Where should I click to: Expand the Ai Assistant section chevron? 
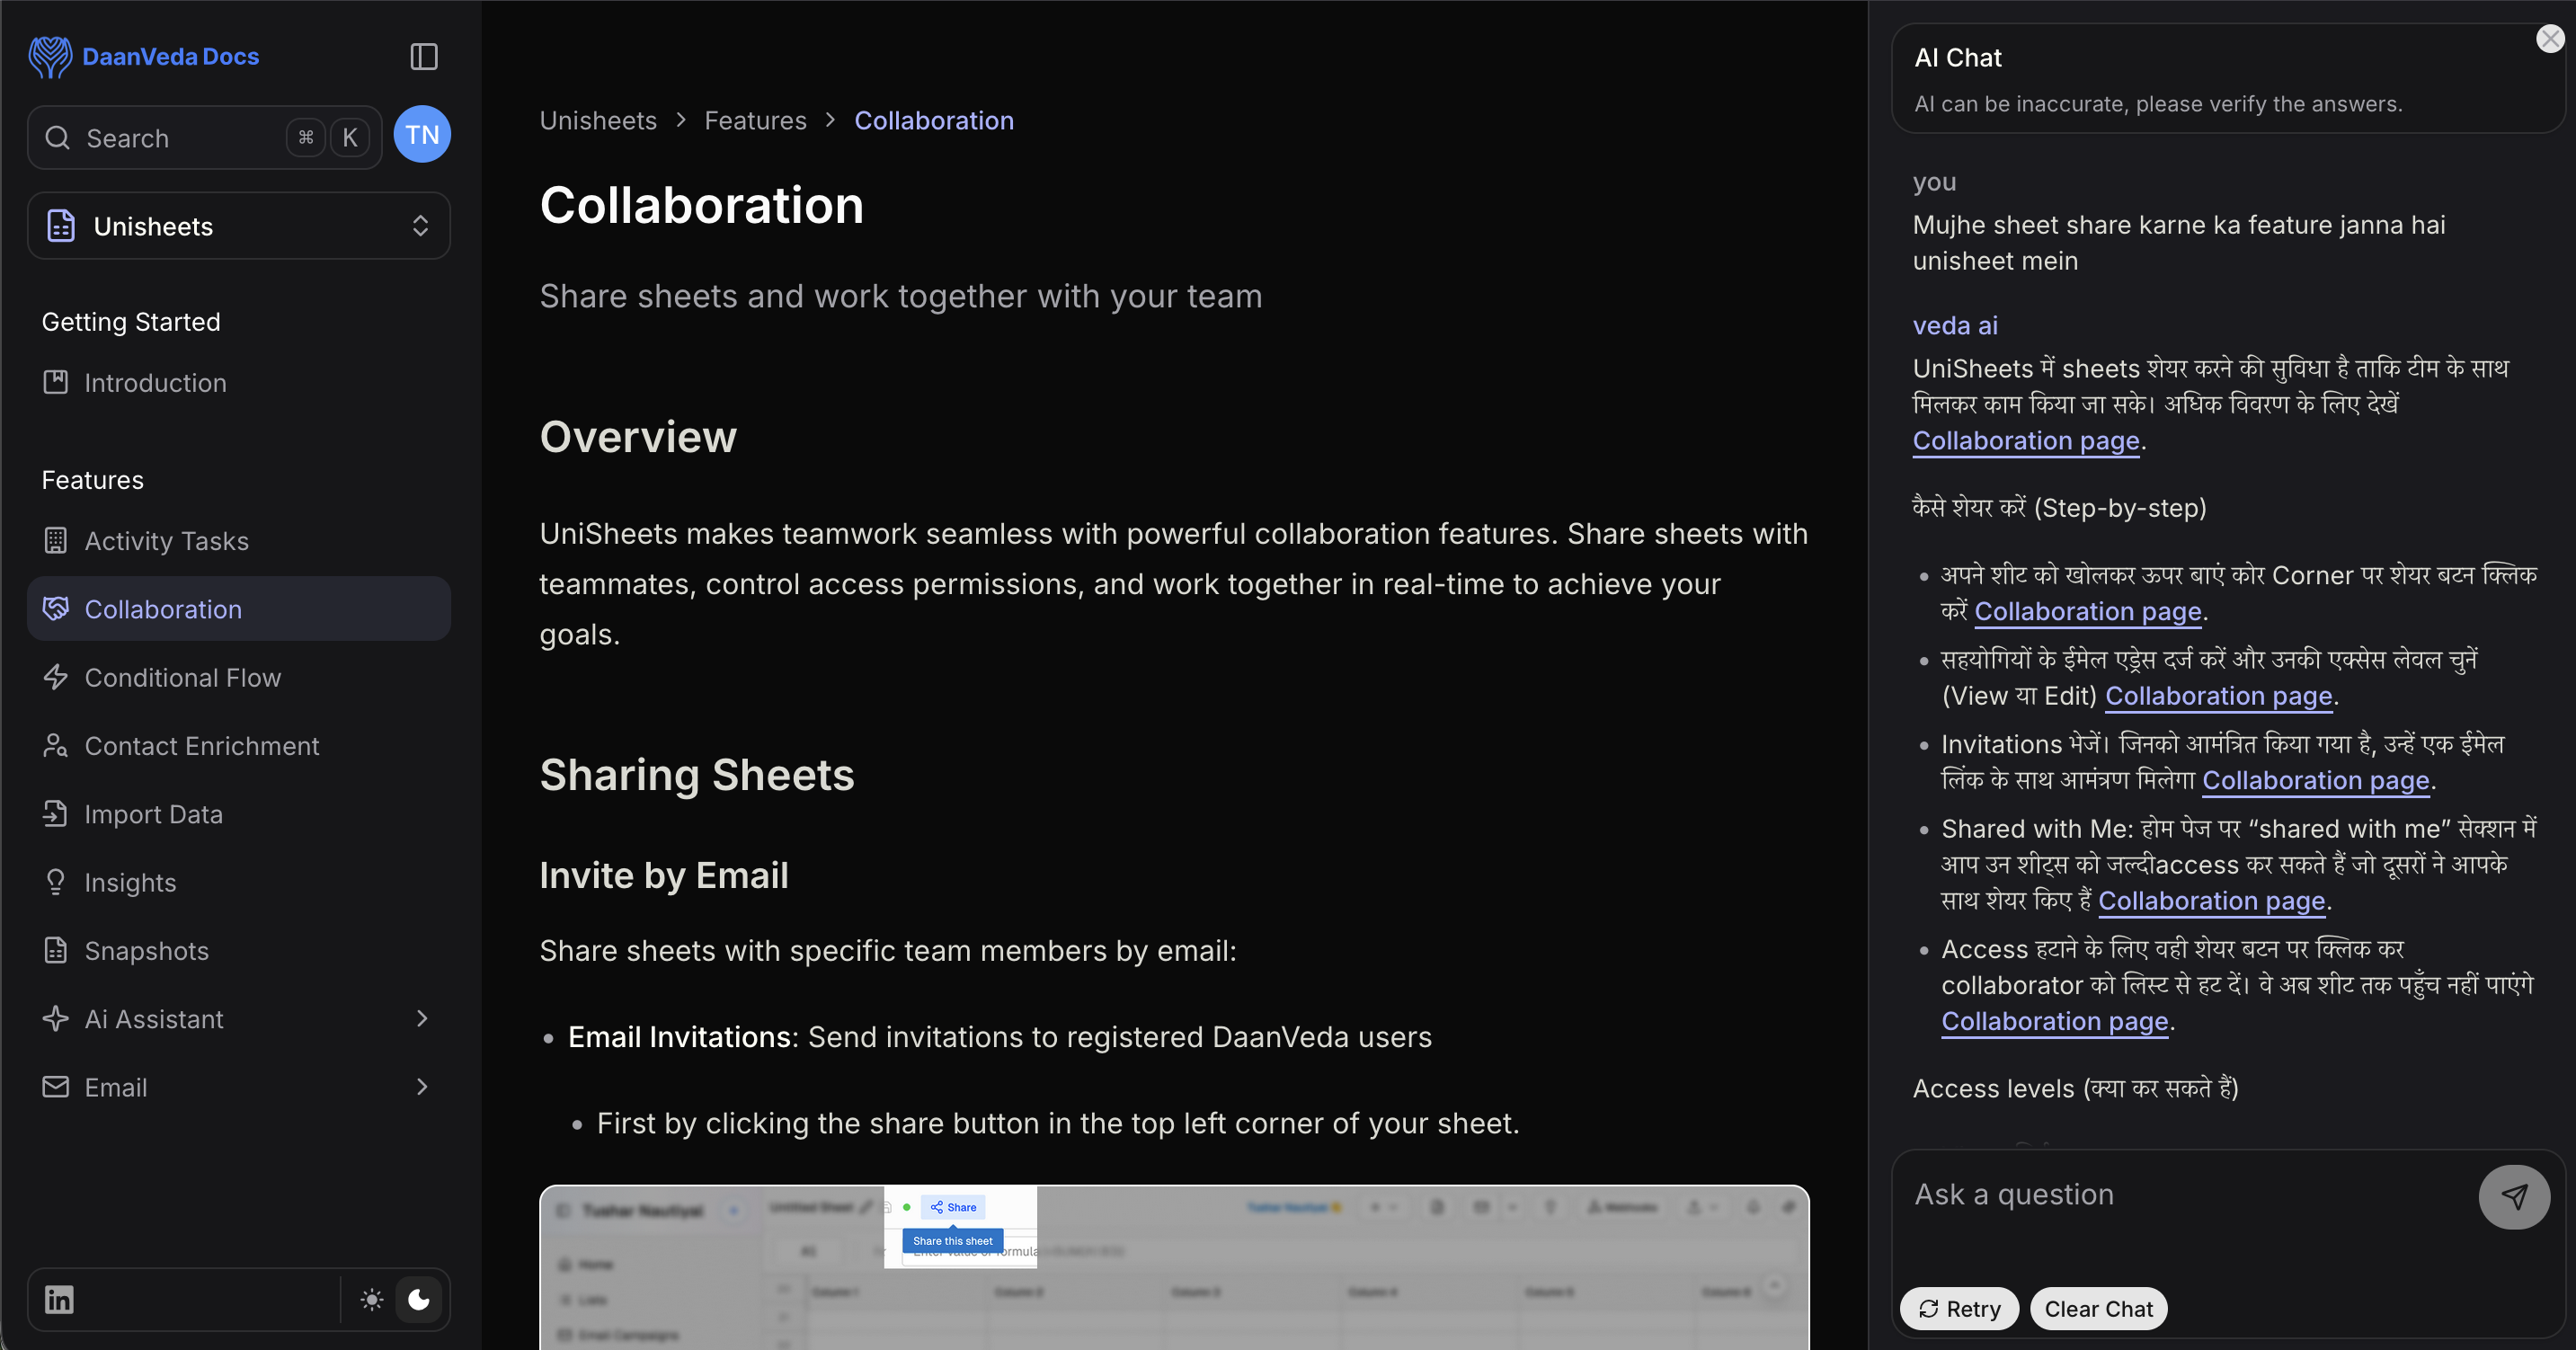pos(422,1018)
